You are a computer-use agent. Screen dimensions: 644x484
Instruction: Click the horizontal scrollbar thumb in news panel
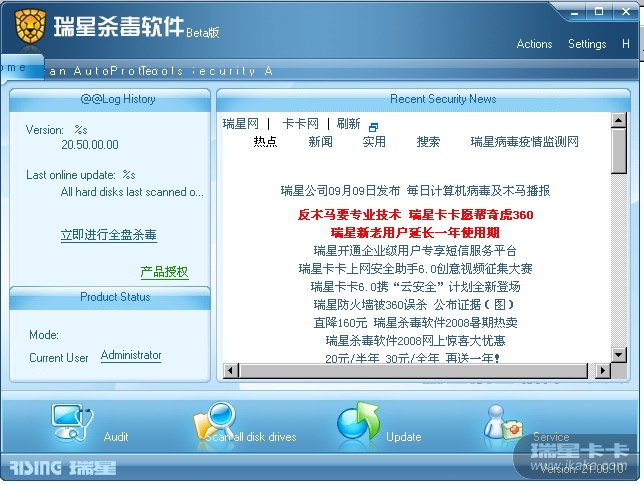pos(414,371)
